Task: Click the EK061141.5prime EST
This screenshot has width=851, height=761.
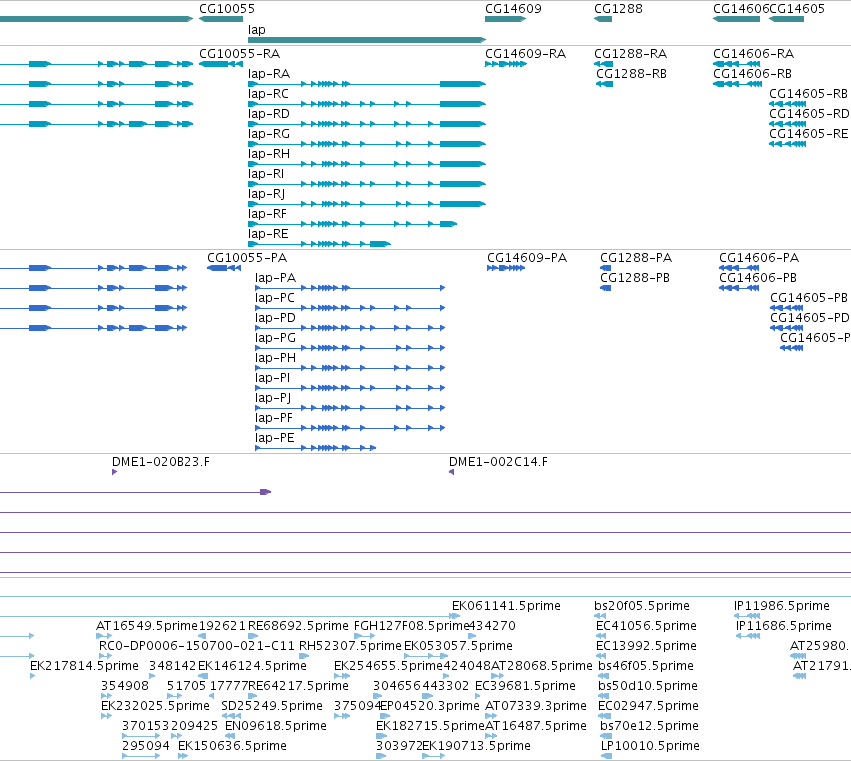Action: pyautogui.click(x=455, y=616)
